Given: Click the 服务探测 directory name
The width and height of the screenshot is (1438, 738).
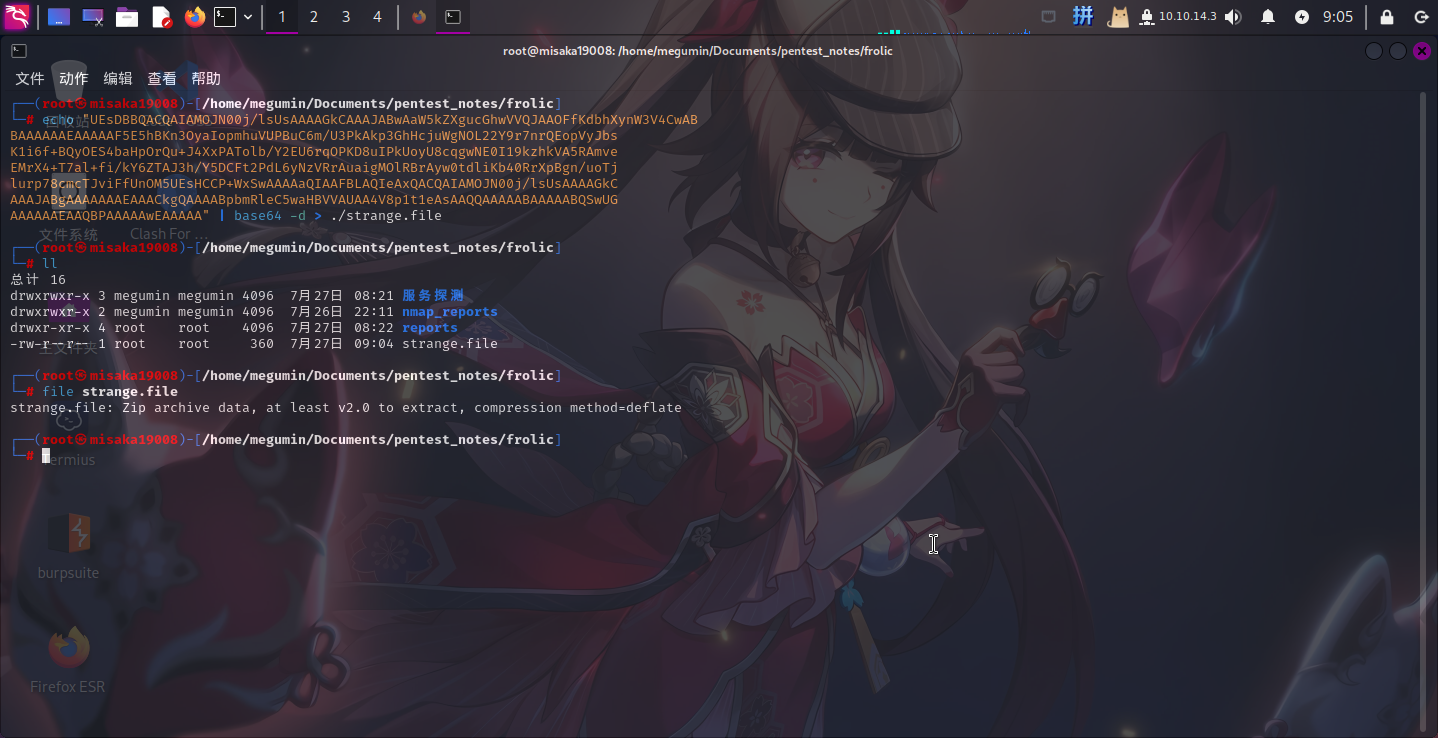Looking at the screenshot, I should pyautogui.click(x=433, y=295).
